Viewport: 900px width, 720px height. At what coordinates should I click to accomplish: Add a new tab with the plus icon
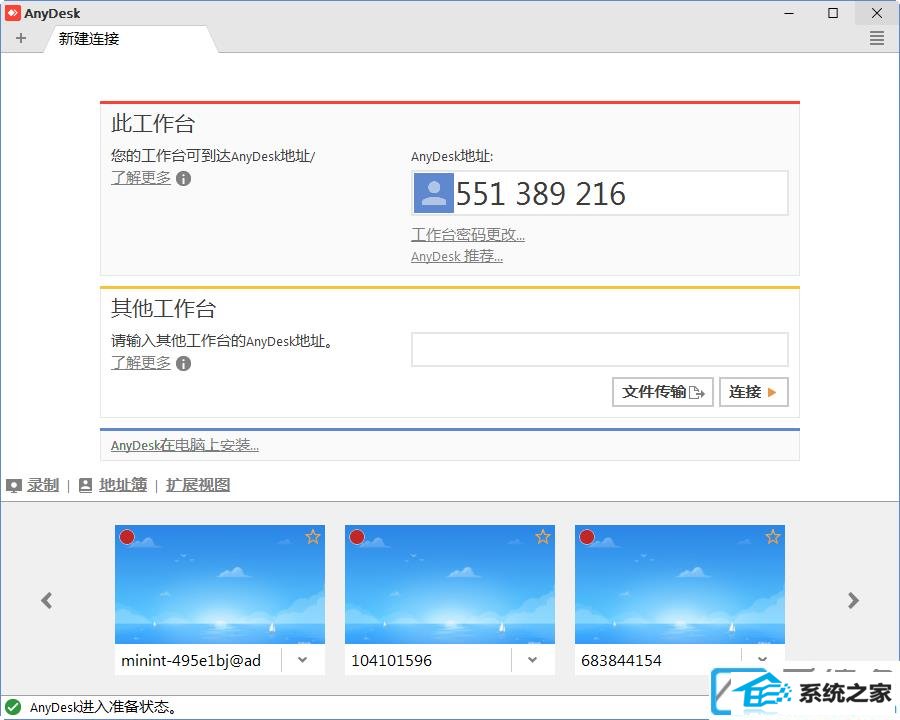point(21,38)
